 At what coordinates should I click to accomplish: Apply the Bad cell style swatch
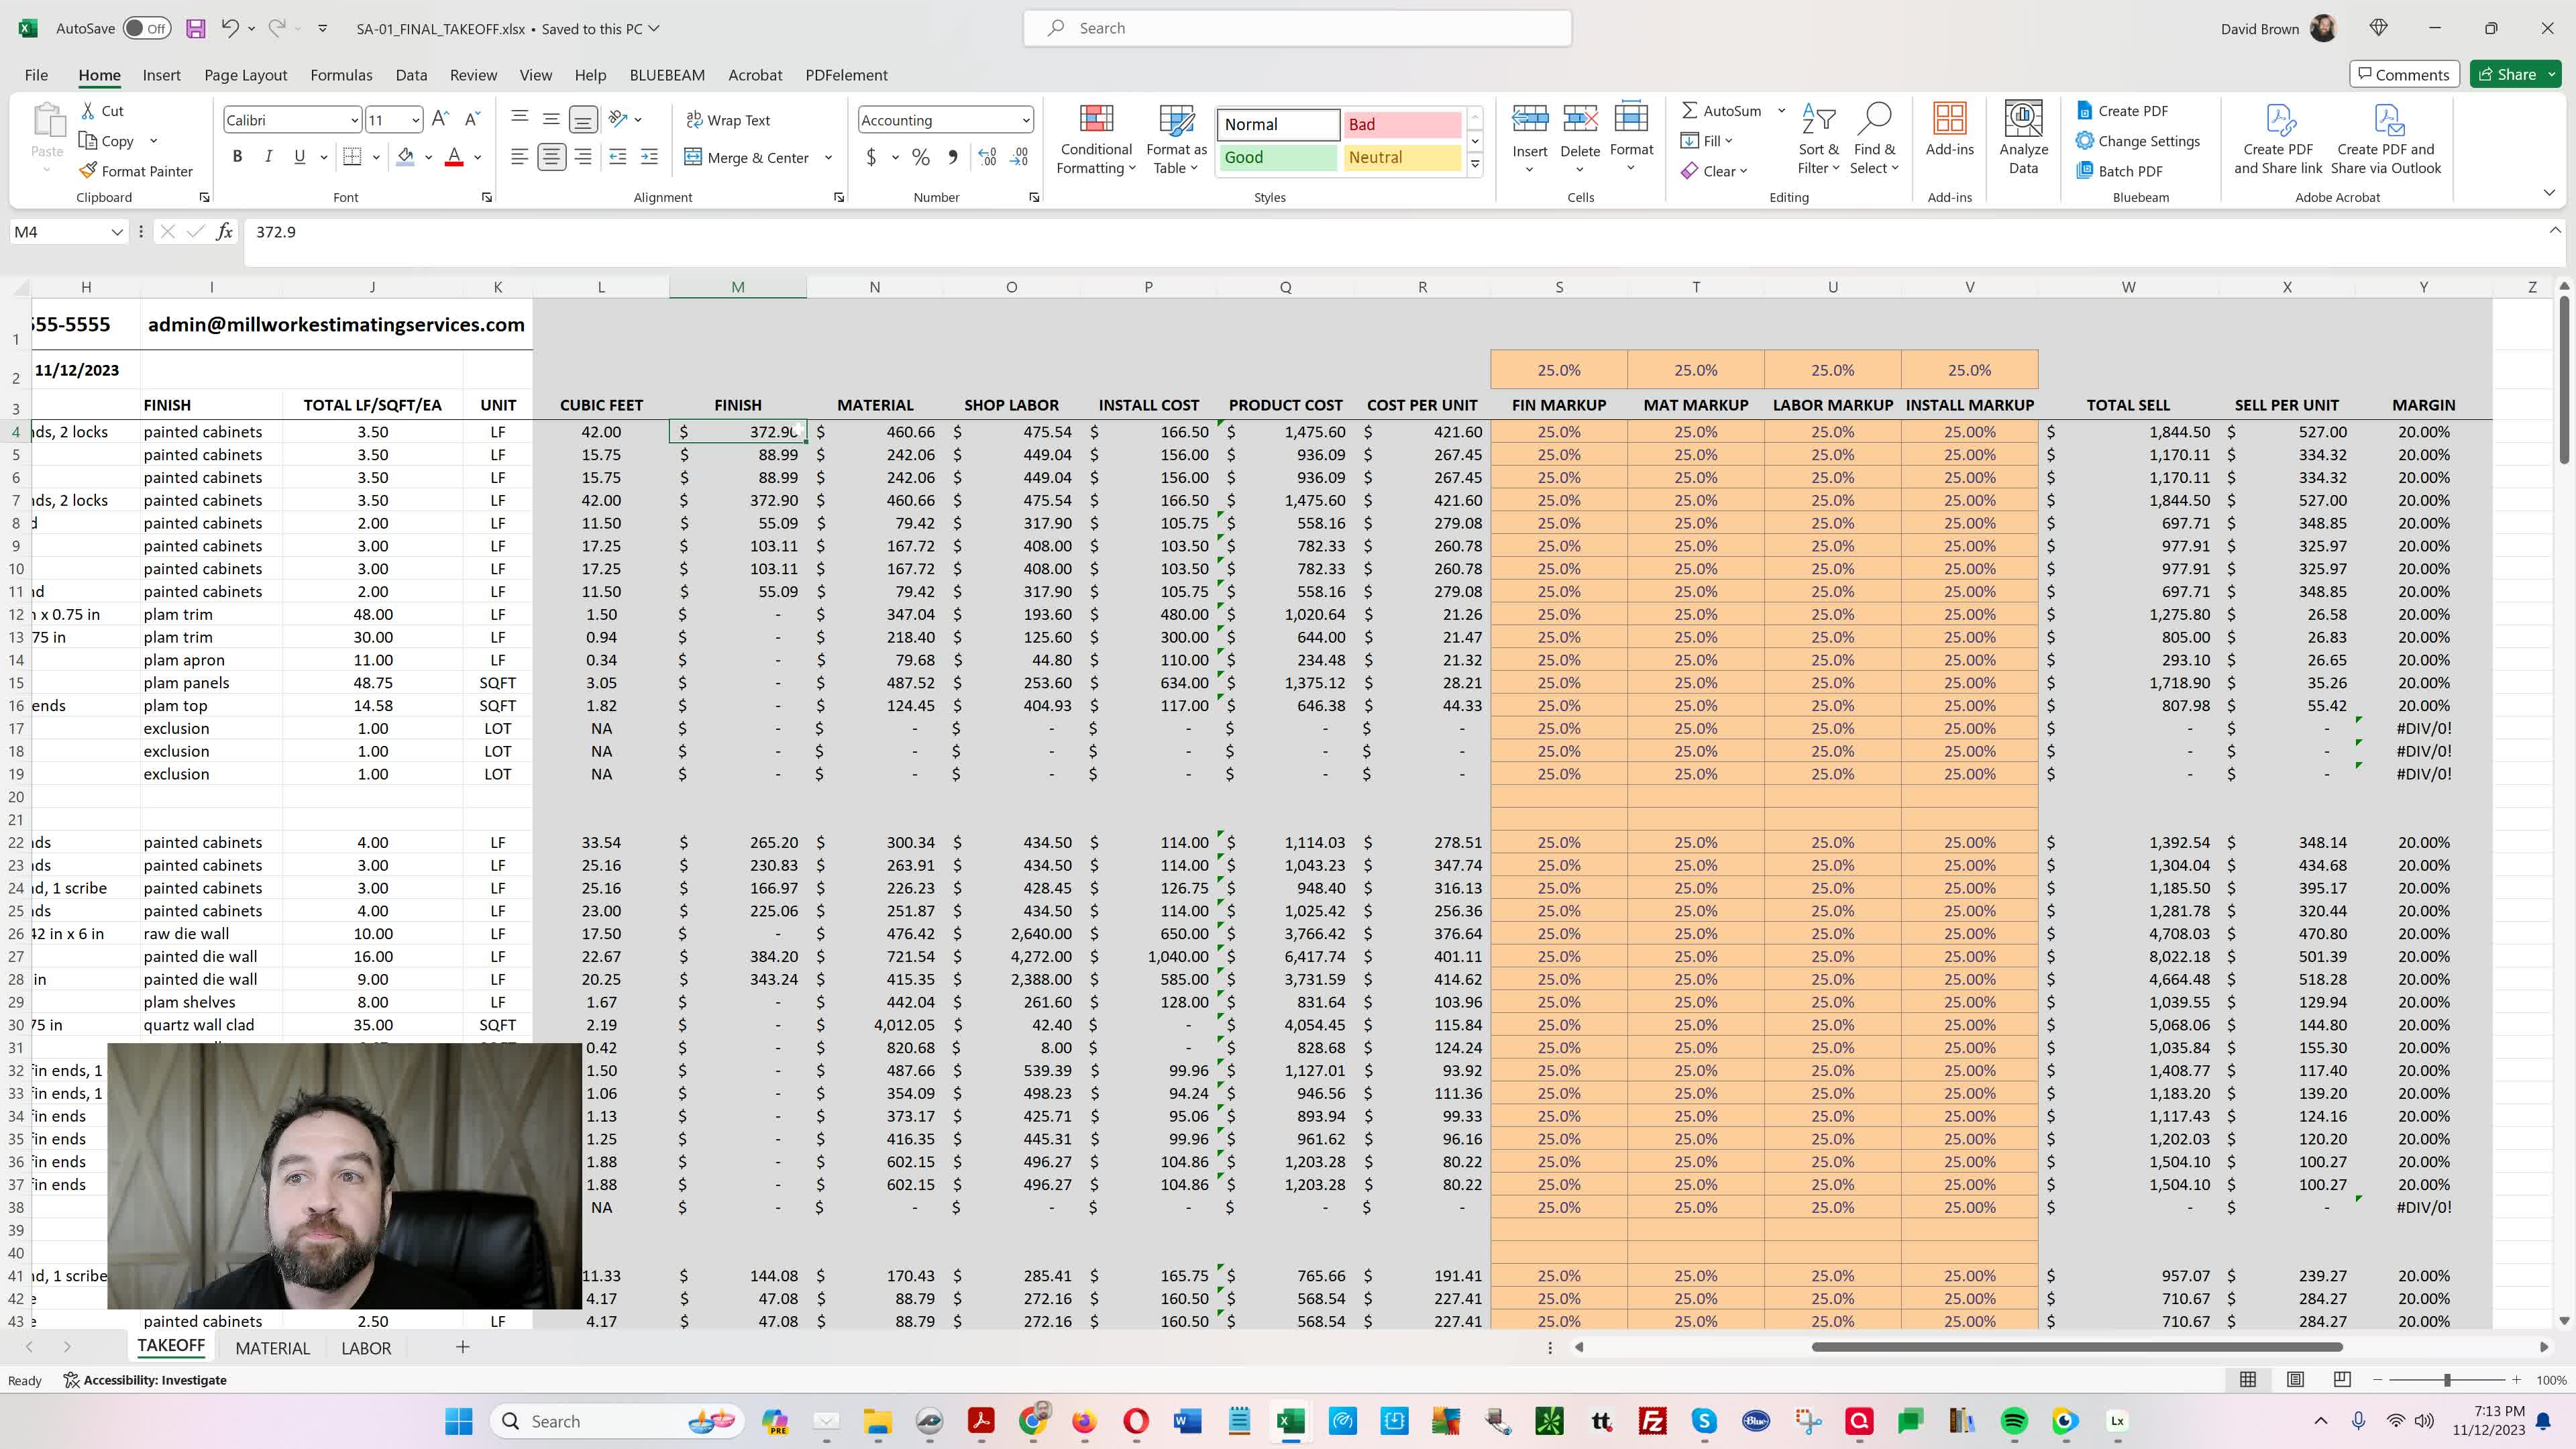(x=1403, y=124)
